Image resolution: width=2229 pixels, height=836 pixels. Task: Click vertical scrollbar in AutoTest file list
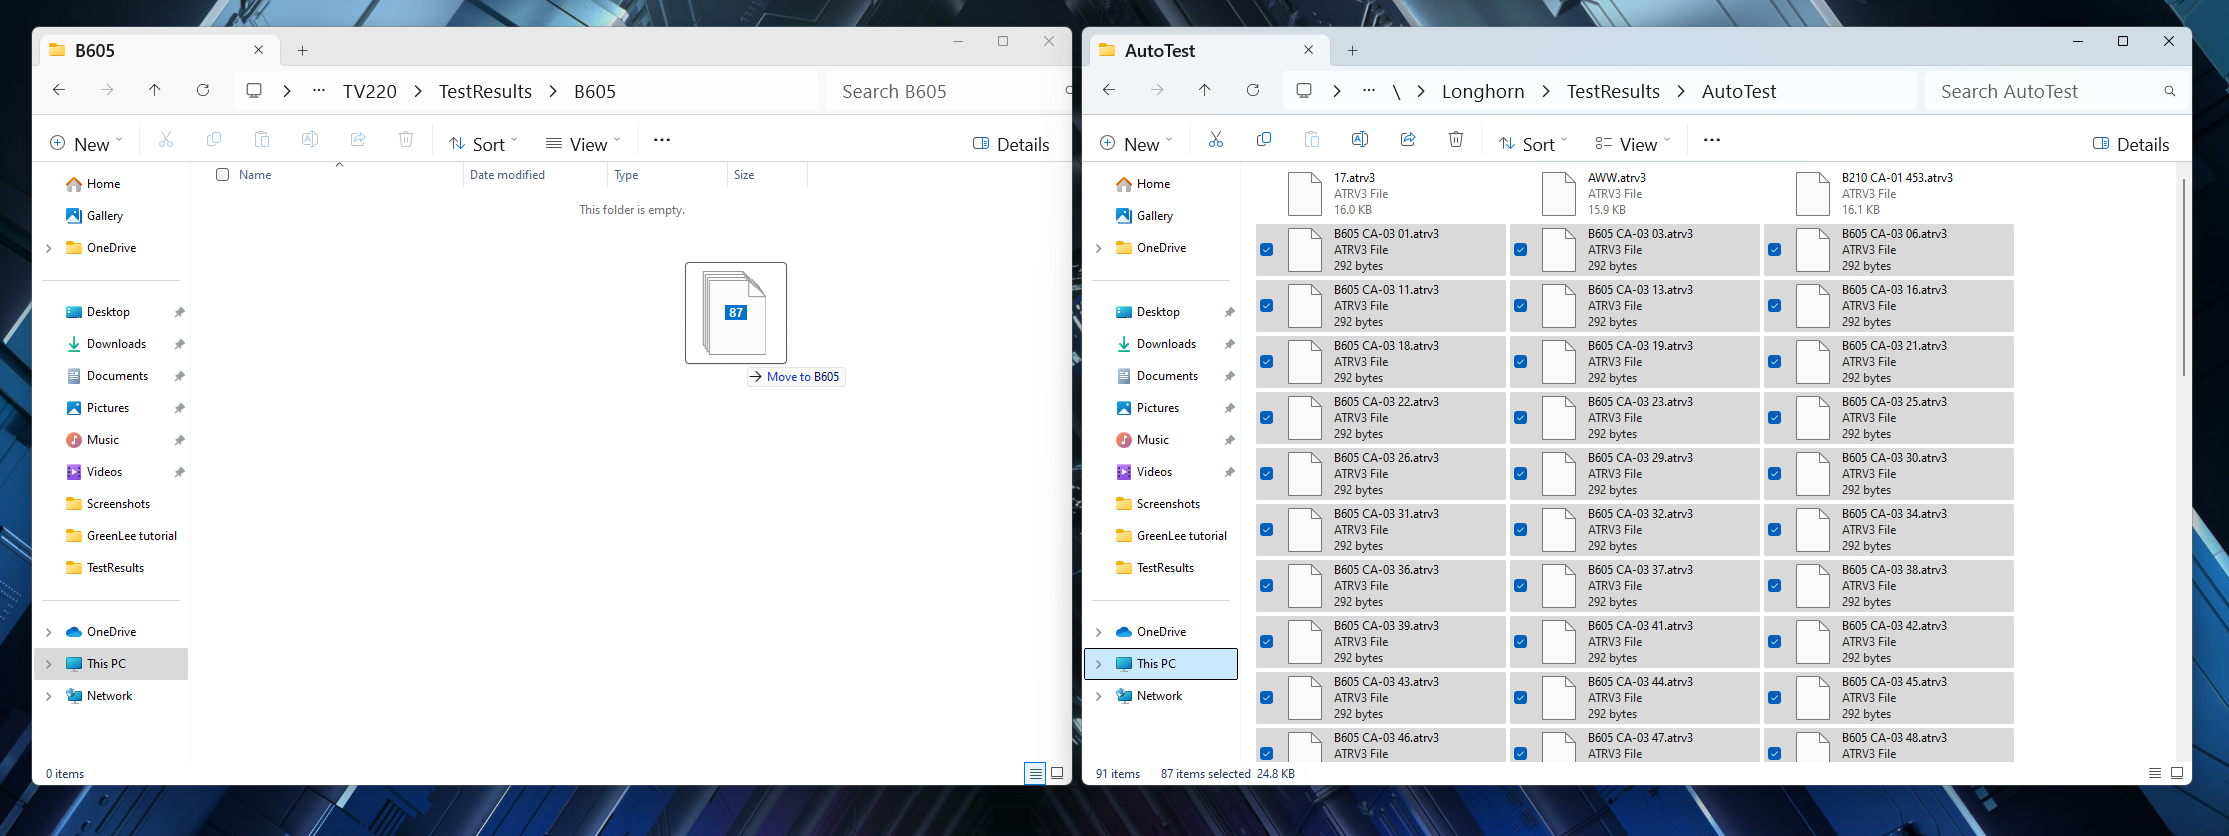[2183, 280]
